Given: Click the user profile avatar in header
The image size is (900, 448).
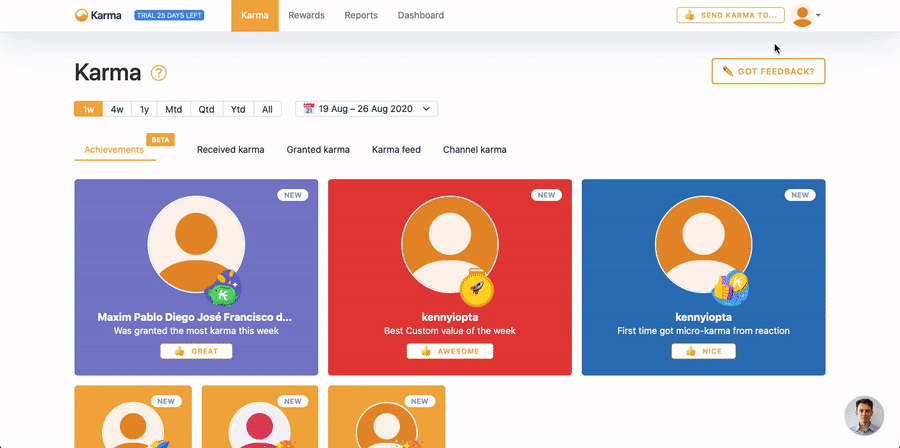Looking at the screenshot, I should click(802, 15).
